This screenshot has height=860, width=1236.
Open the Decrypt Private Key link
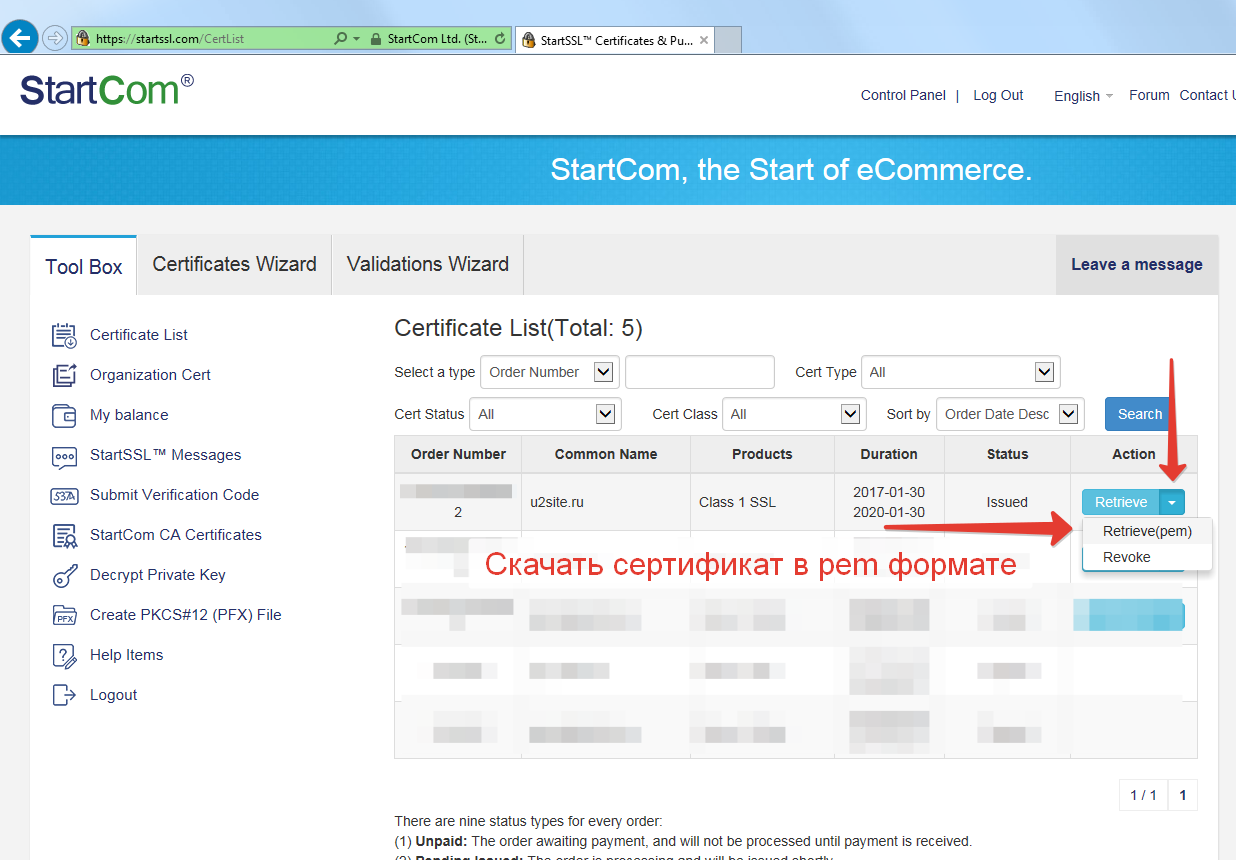[158, 575]
